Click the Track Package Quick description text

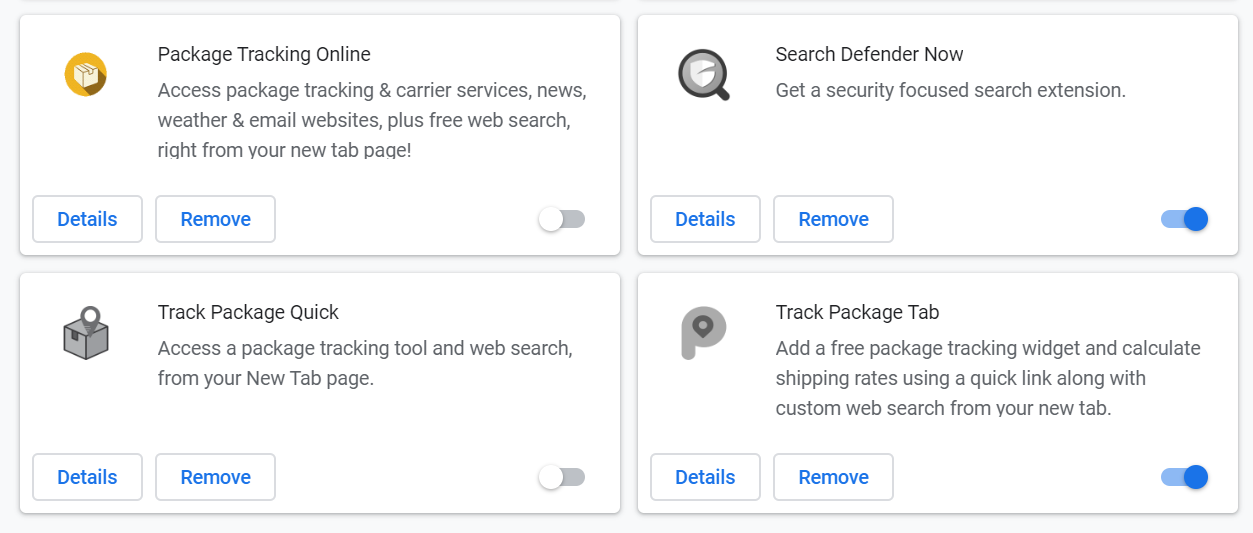click(365, 364)
